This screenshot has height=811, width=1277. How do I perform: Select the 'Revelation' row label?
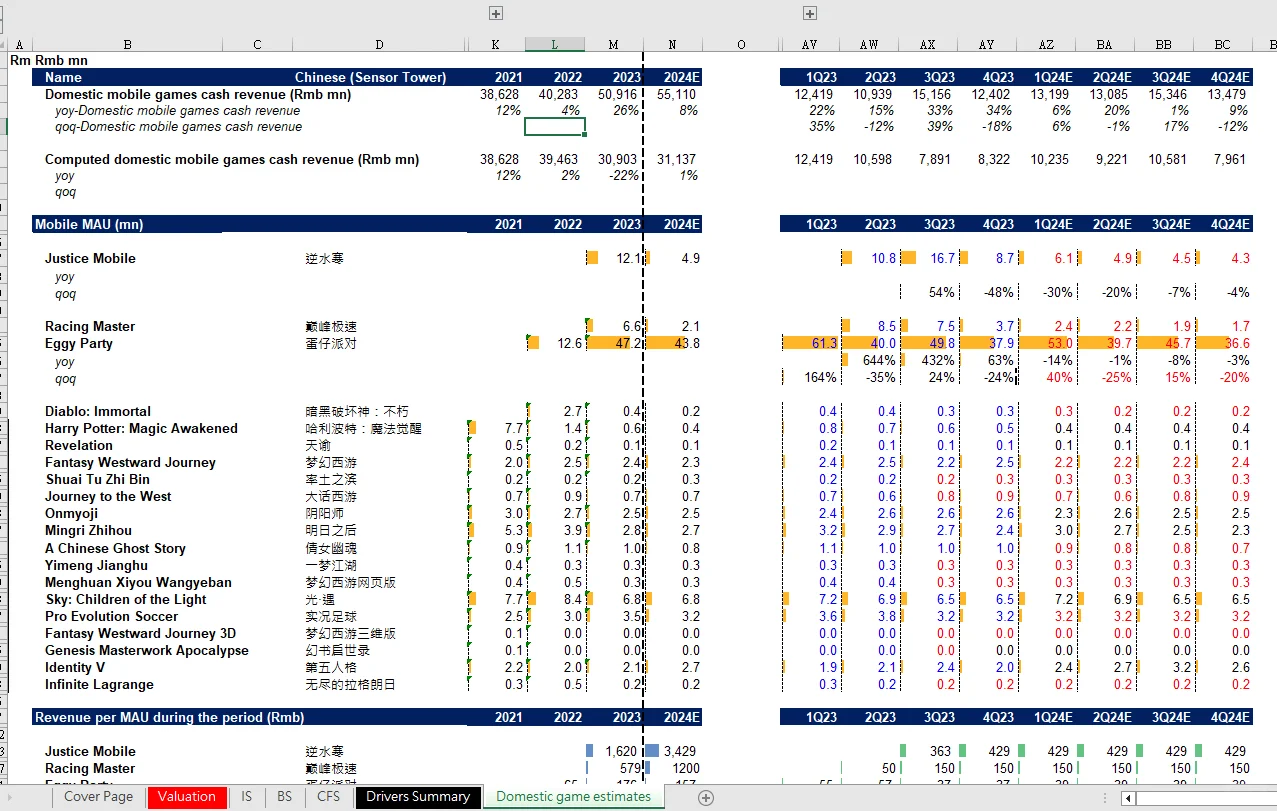pos(79,445)
